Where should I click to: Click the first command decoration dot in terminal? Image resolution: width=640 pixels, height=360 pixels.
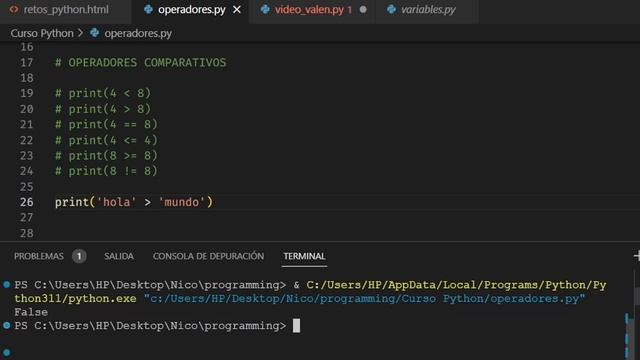(7, 284)
